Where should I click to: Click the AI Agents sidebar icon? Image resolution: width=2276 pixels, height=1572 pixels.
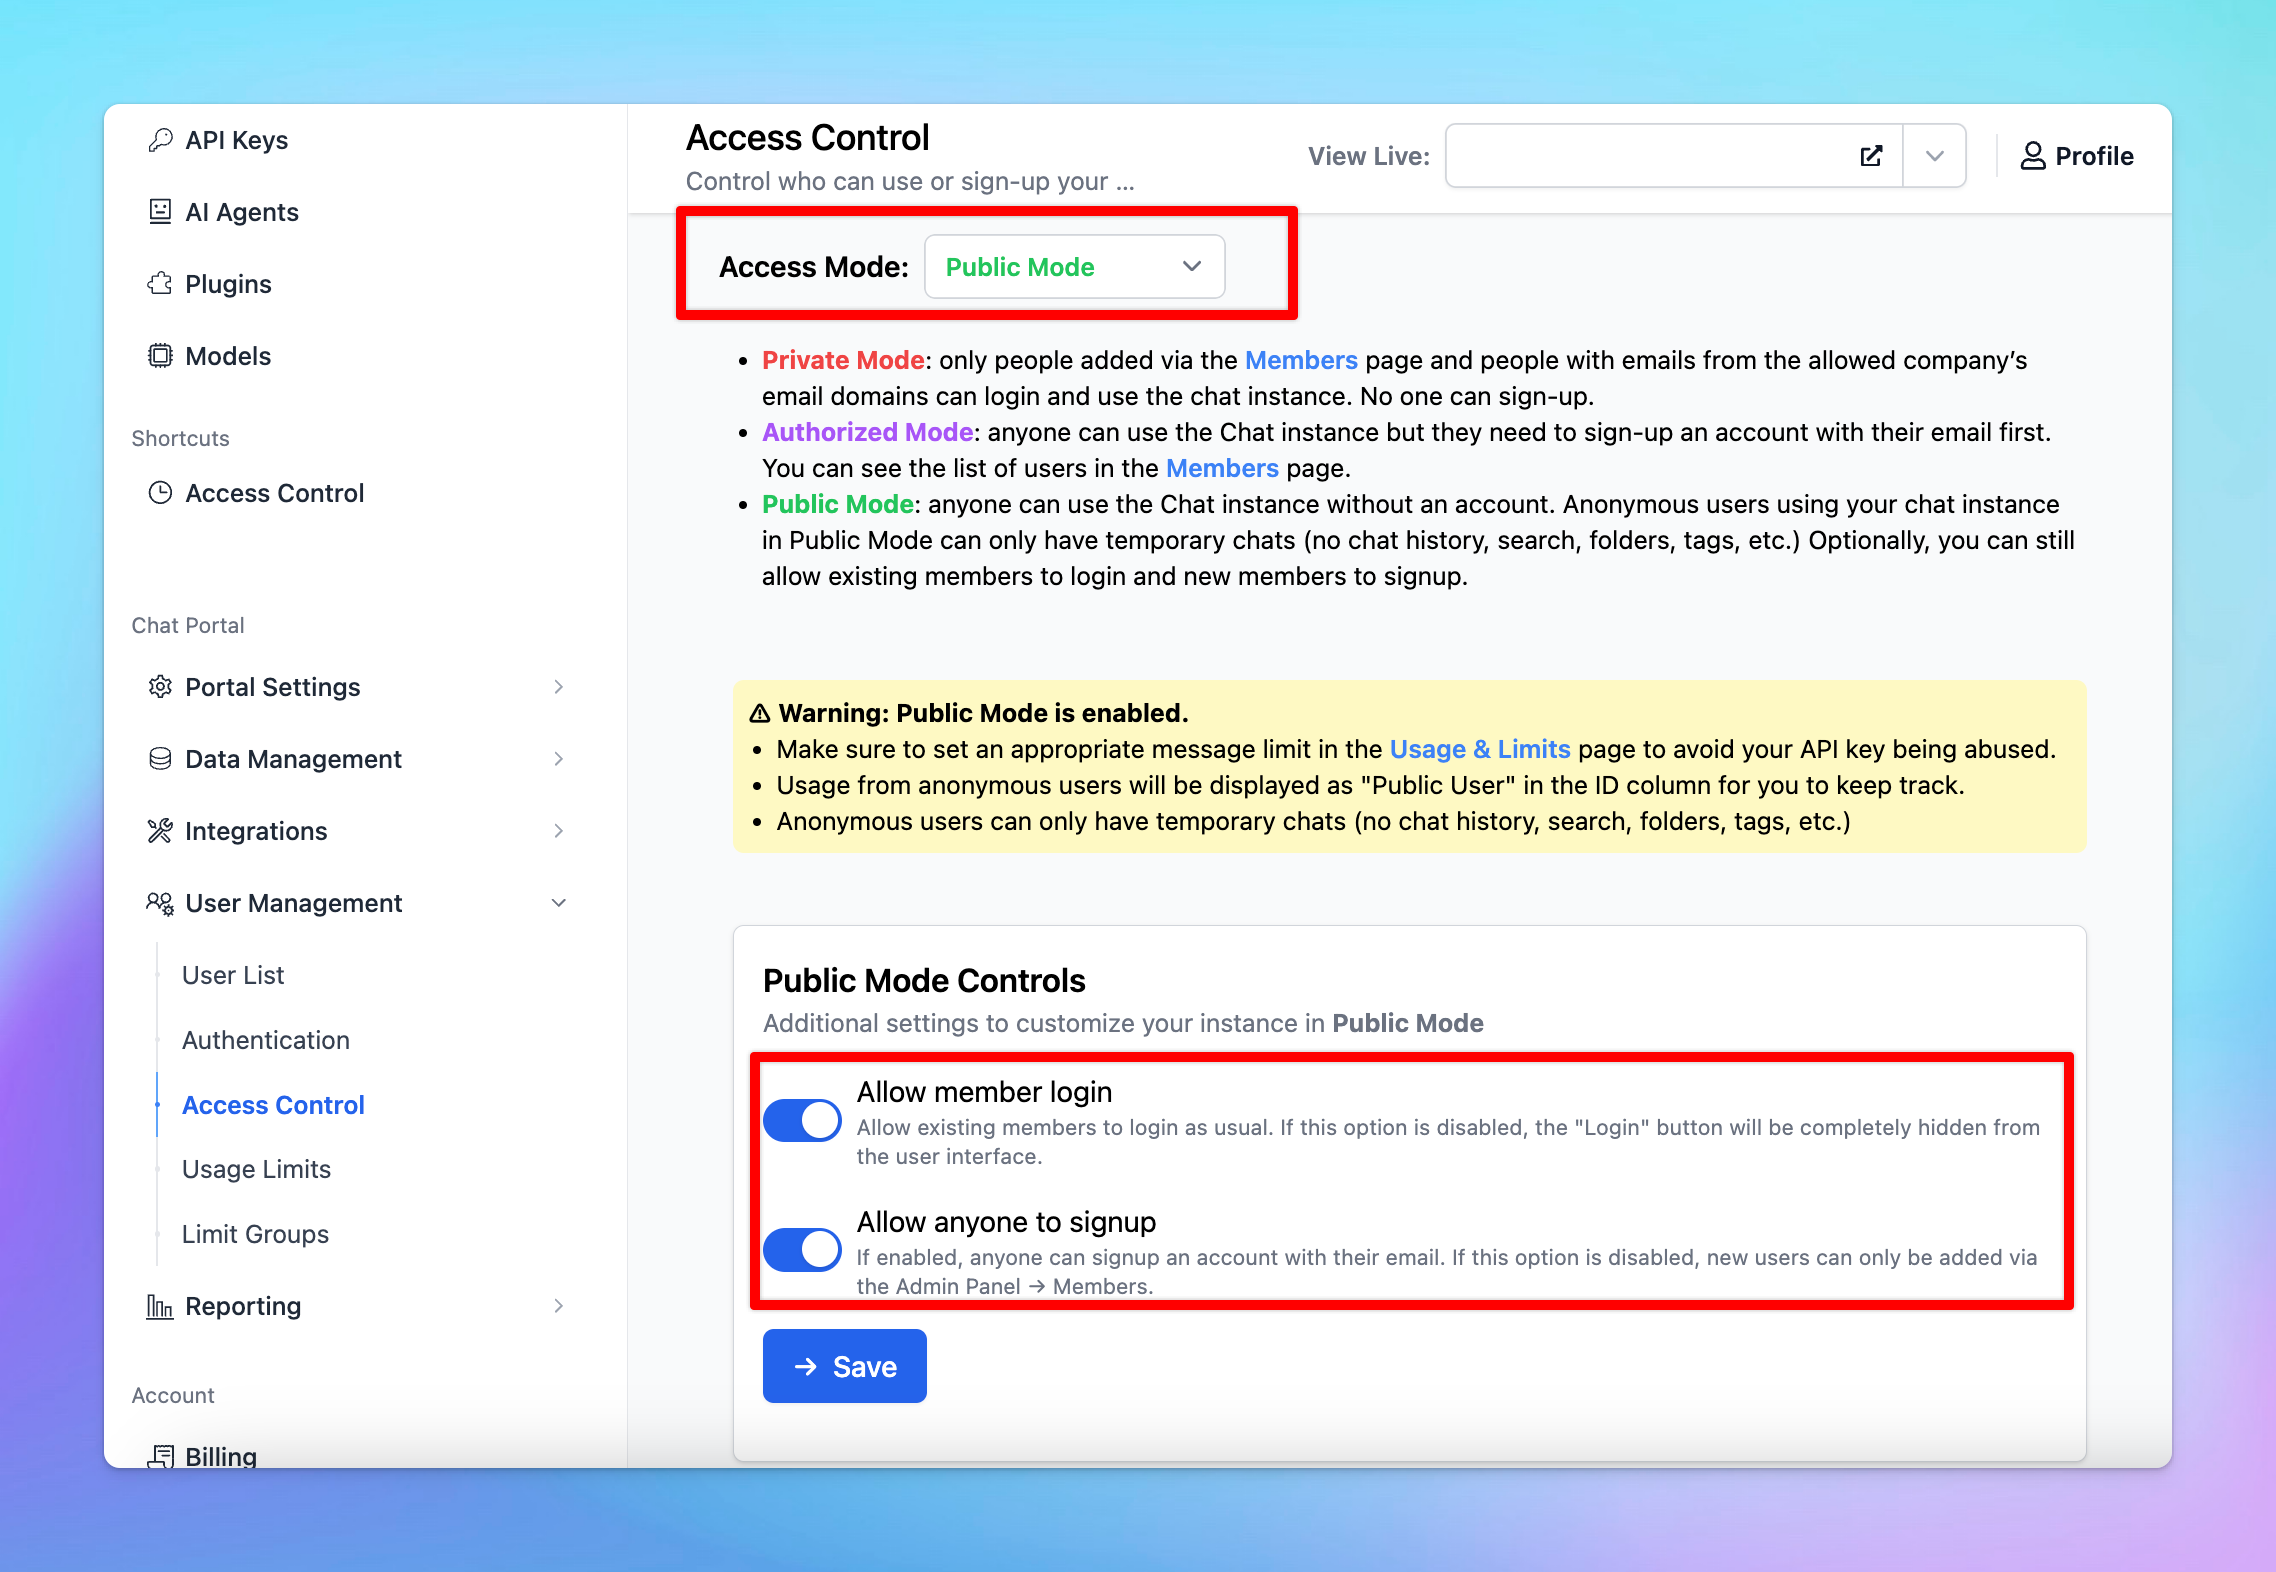click(160, 212)
